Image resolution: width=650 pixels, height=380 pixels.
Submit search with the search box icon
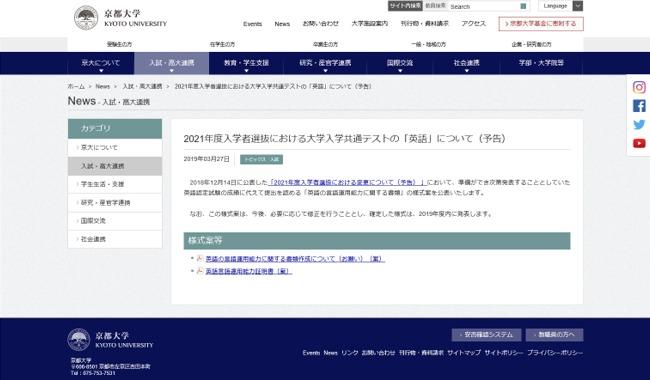523,6
